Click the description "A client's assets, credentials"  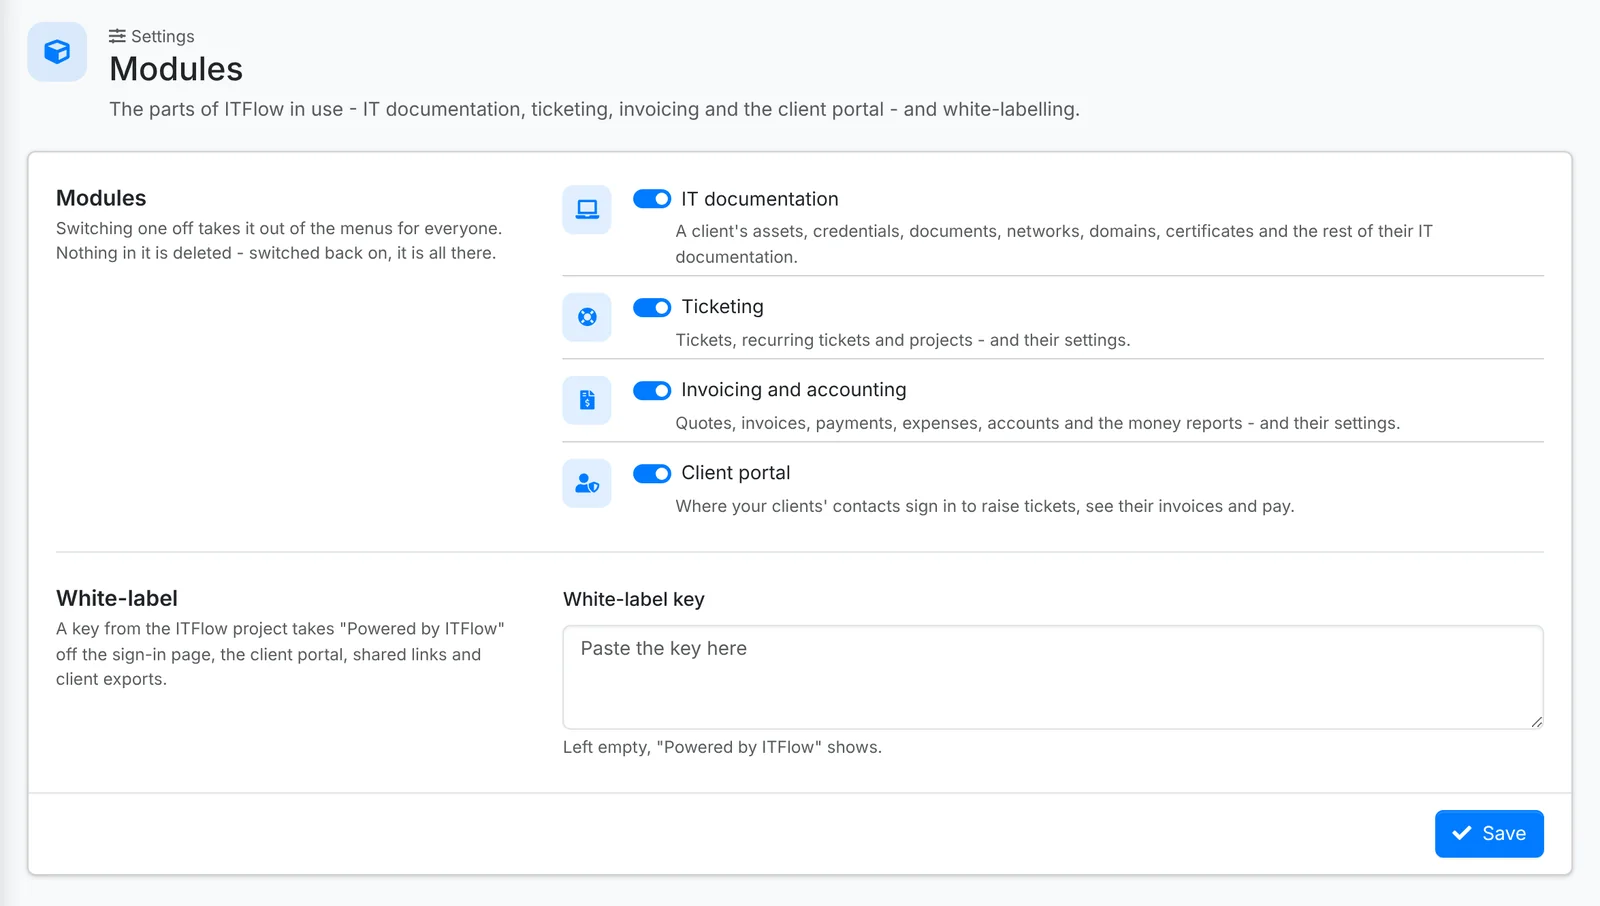point(1054,244)
